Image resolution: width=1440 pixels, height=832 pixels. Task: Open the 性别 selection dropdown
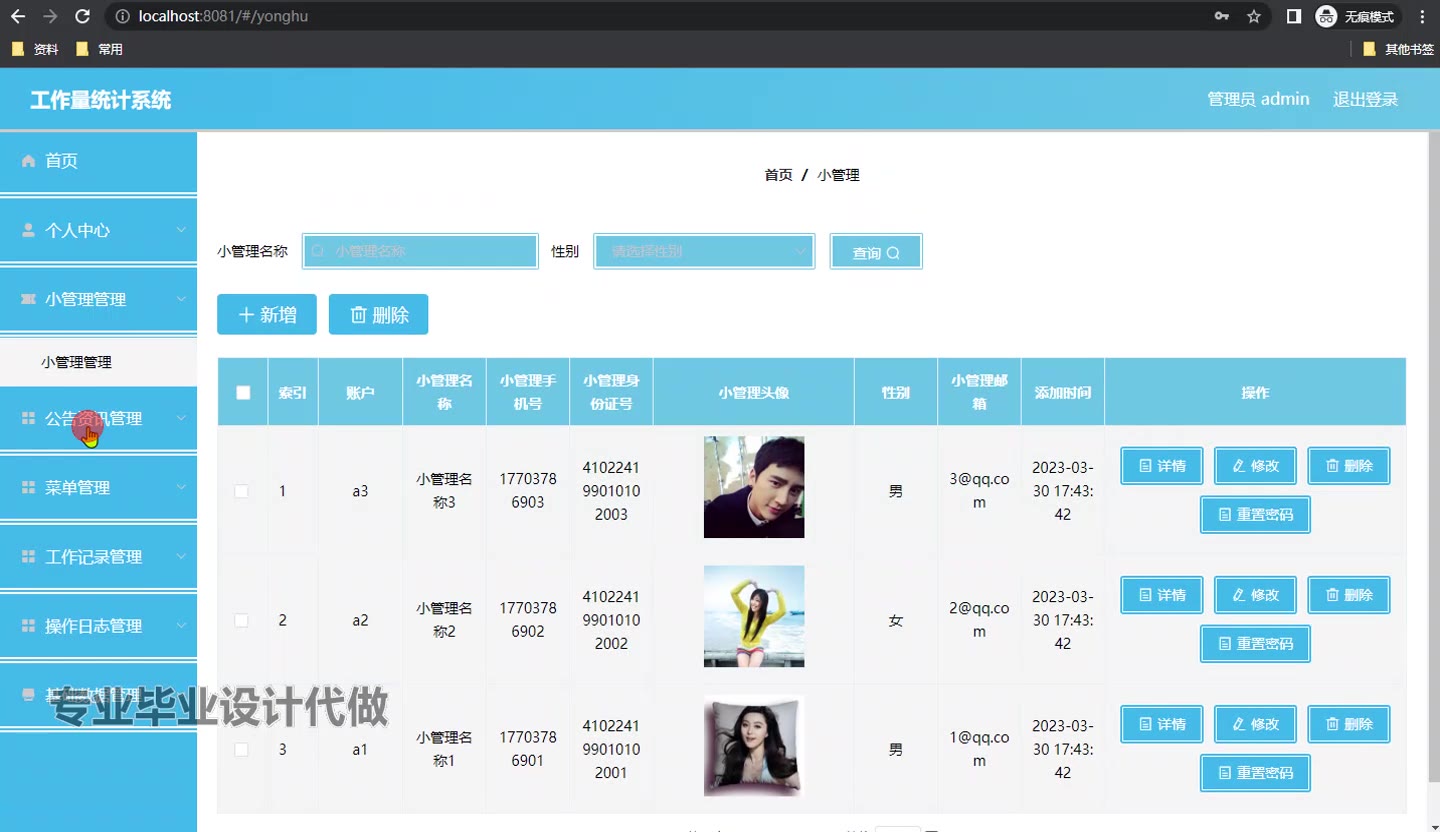pyautogui.click(x=704, y=251)
